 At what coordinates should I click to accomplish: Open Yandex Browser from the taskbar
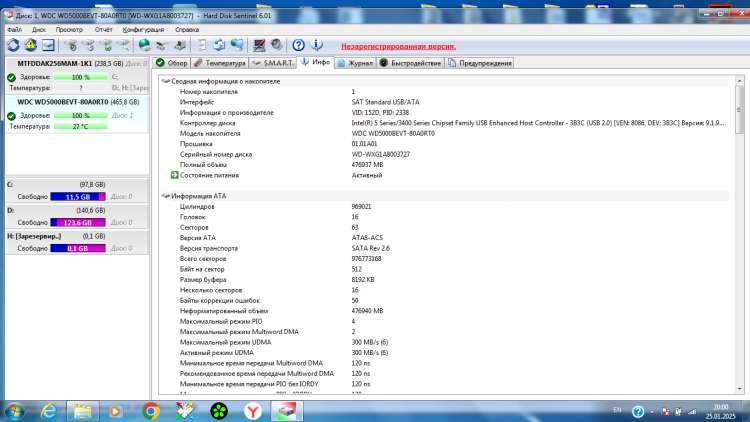pyautogui.click(x=253, y=411)
